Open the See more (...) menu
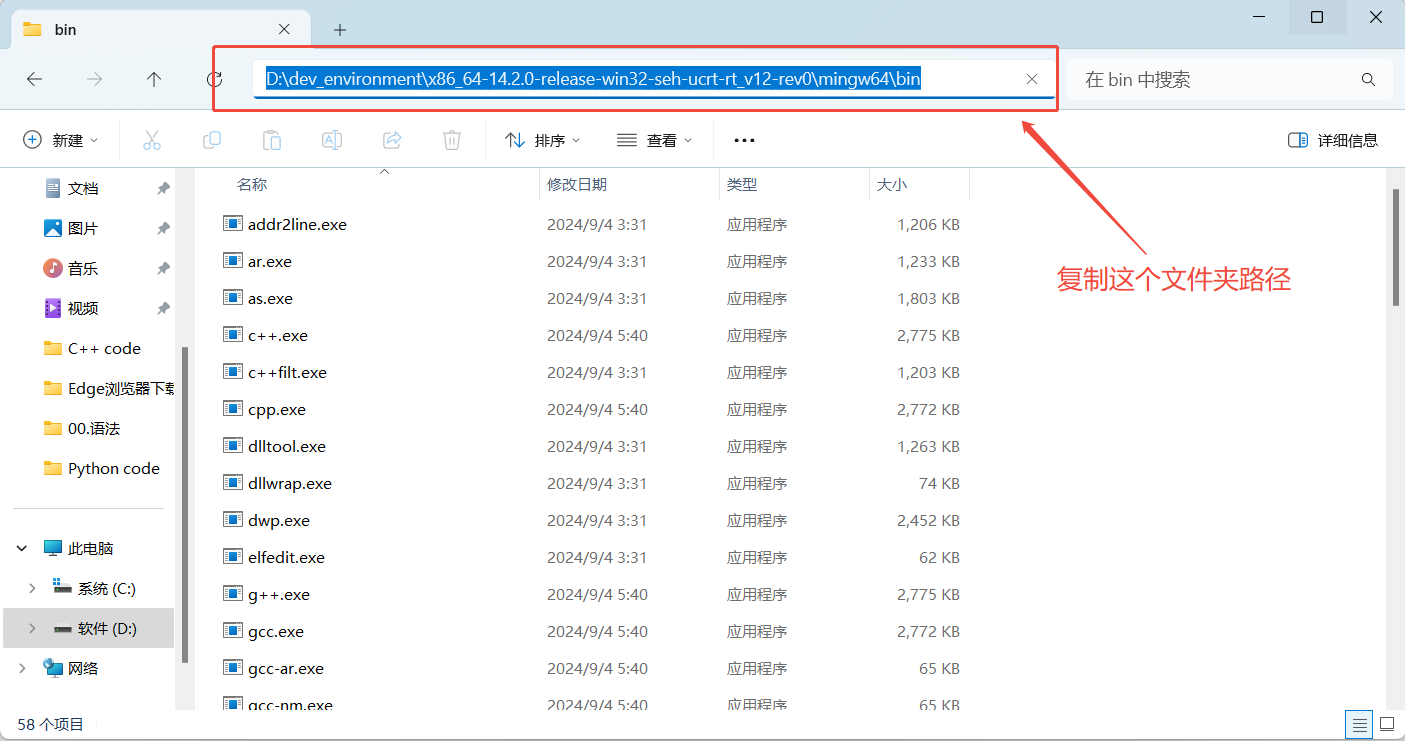 point(744,140)
